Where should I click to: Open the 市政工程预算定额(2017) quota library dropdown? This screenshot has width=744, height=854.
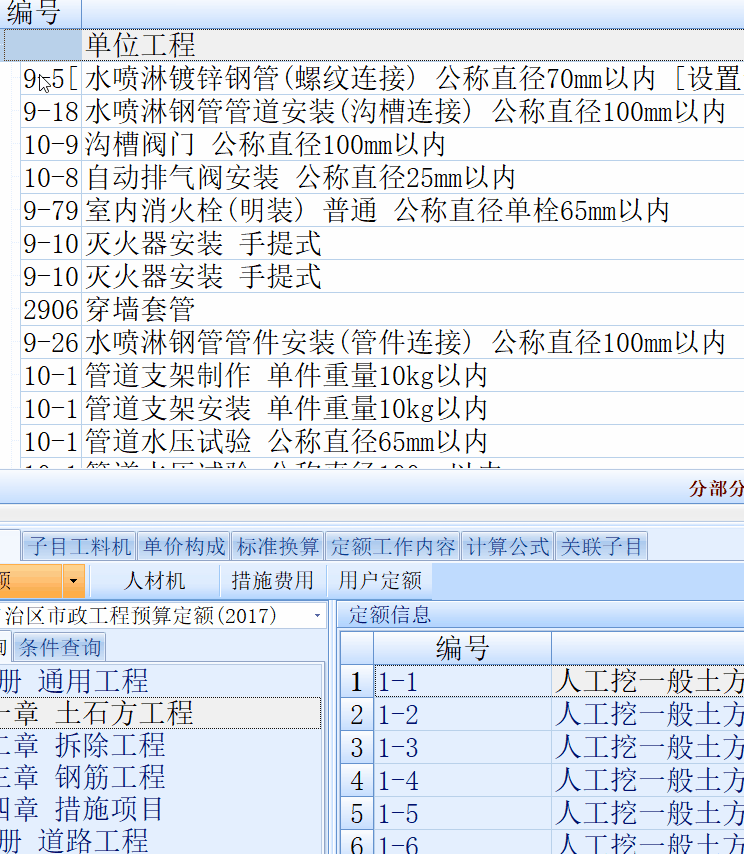pos(317,616)
